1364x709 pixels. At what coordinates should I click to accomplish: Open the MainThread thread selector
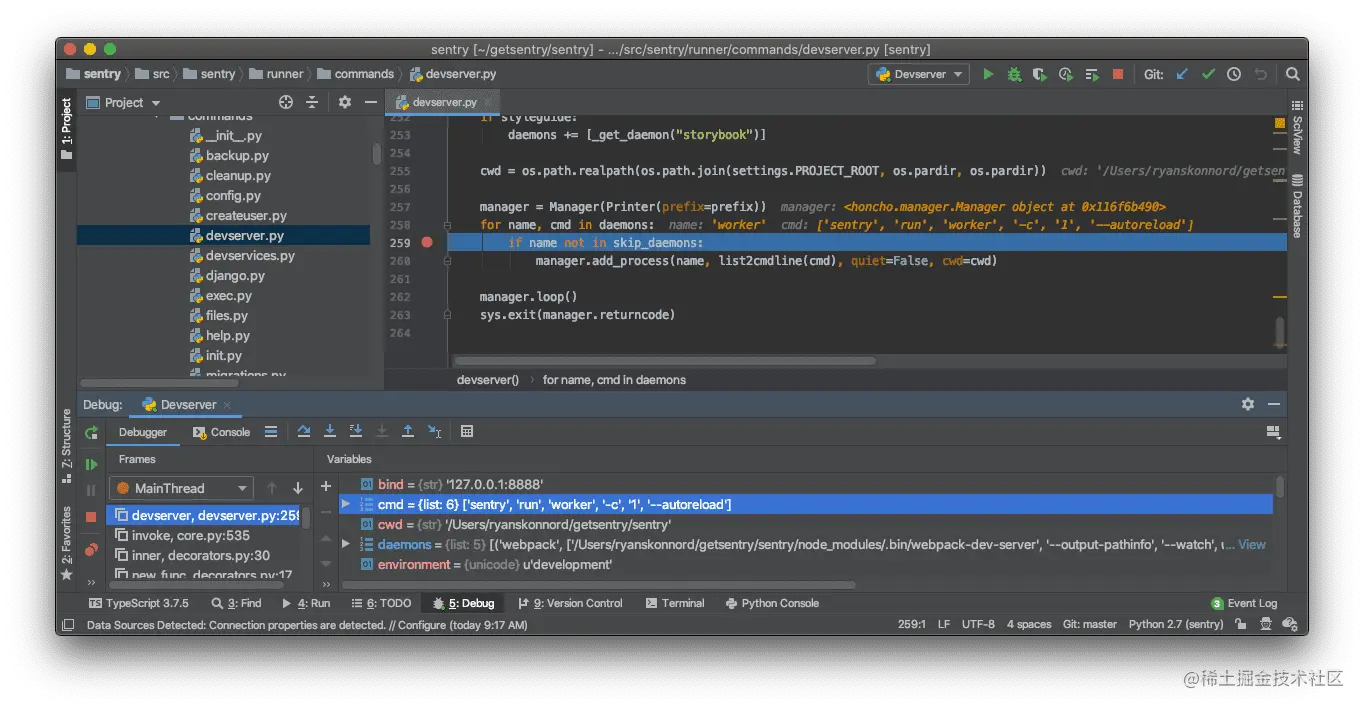tap(181, 488)
